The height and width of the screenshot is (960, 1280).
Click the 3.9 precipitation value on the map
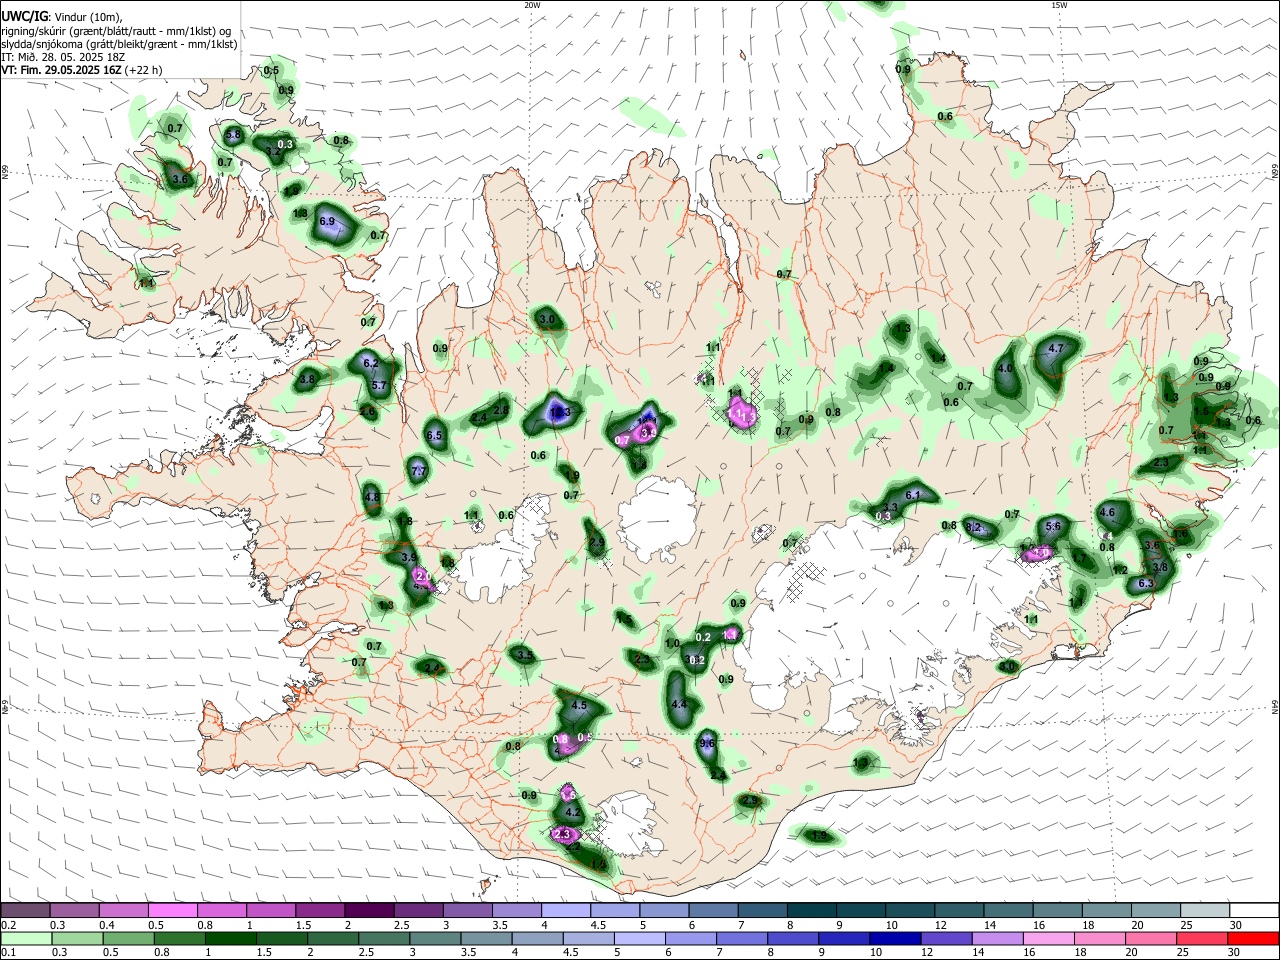(x=409, y=557)
